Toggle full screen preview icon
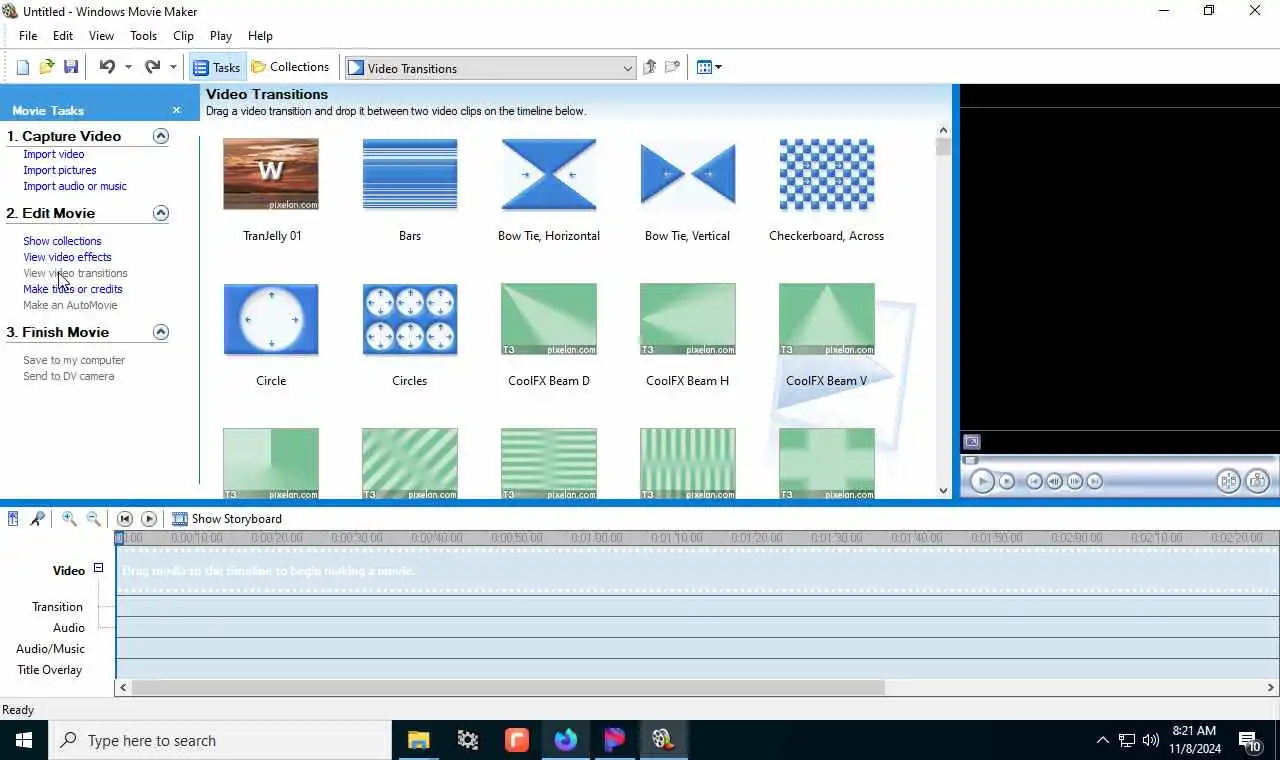Image resolution: width=1280 pixels, height=760 pixels. (971, 442)
